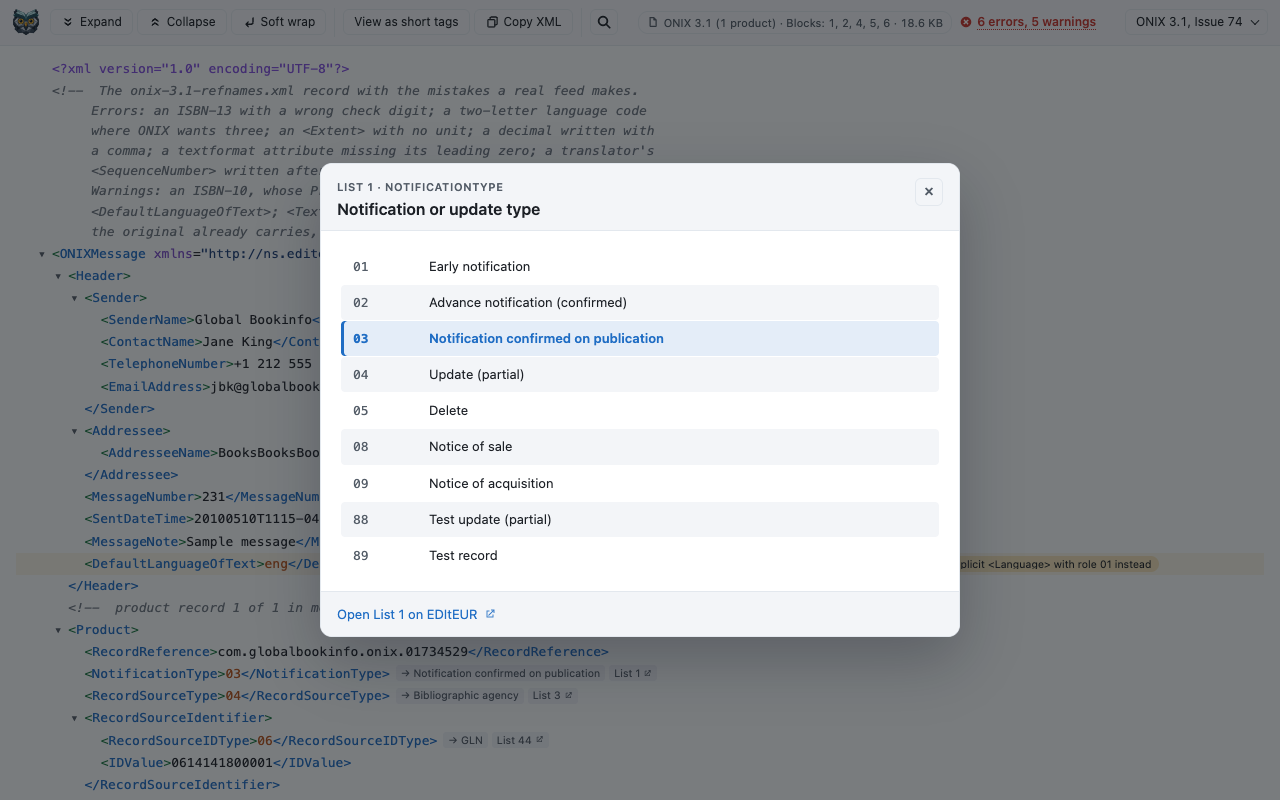Click the RecordReference element line

tap(346, 652)
